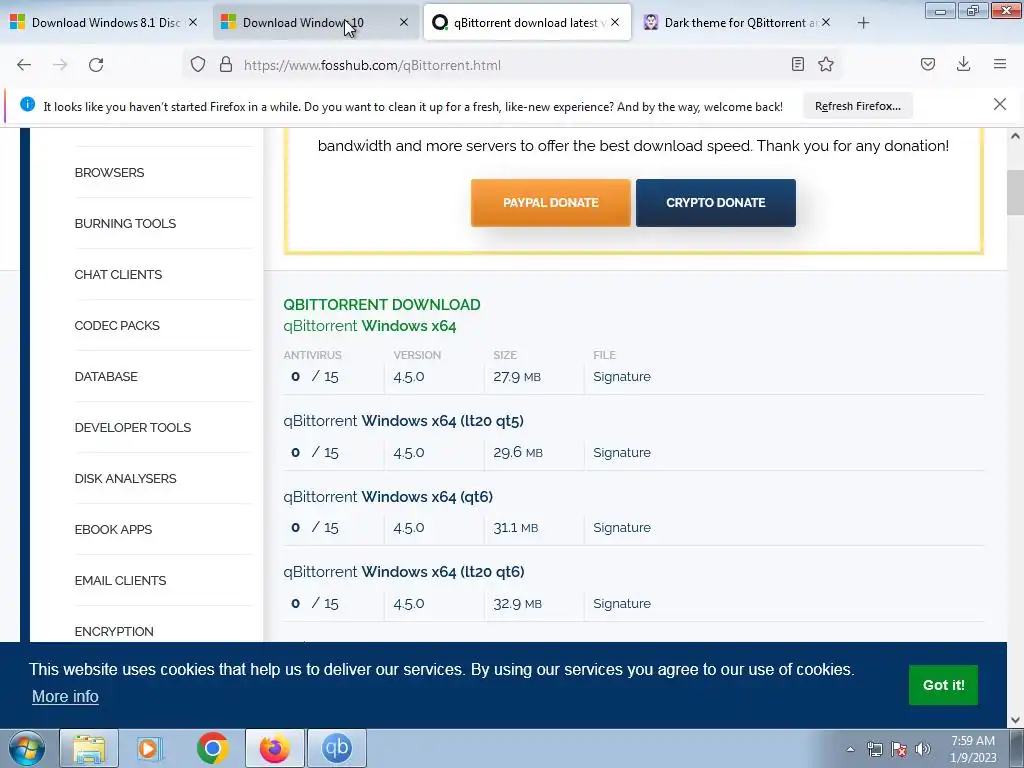Click the 32.9 MB size value
Viewport: 1024px width, 768px height.
point(517,603)
